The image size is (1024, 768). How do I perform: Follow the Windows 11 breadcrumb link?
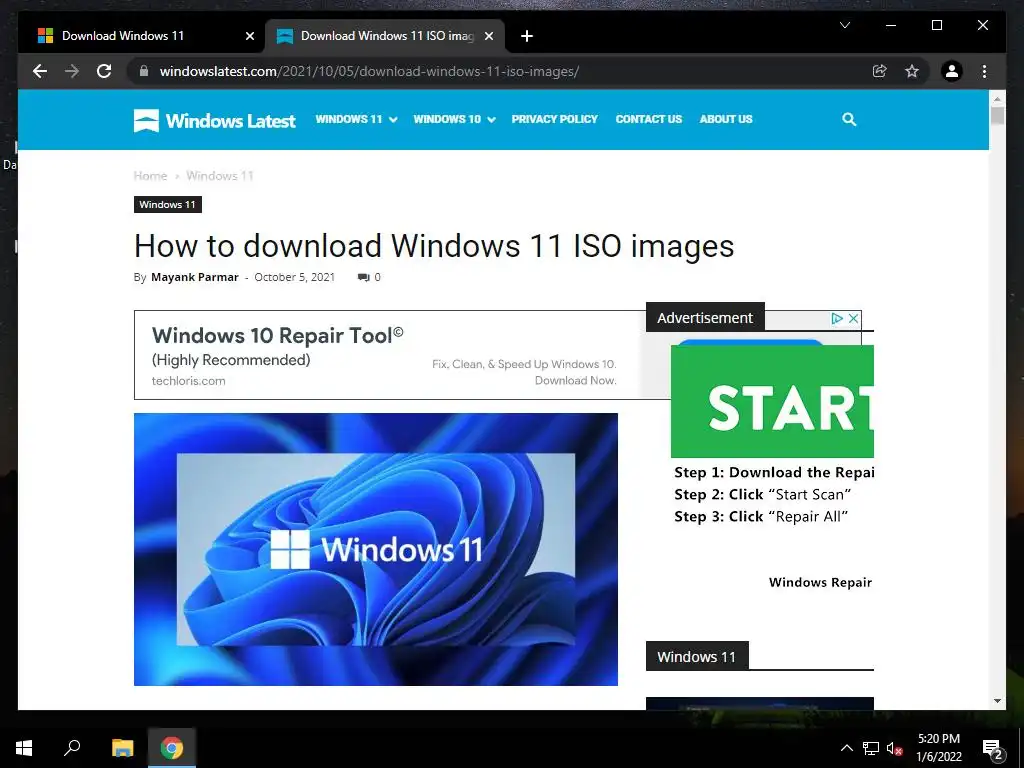(219, 176)
